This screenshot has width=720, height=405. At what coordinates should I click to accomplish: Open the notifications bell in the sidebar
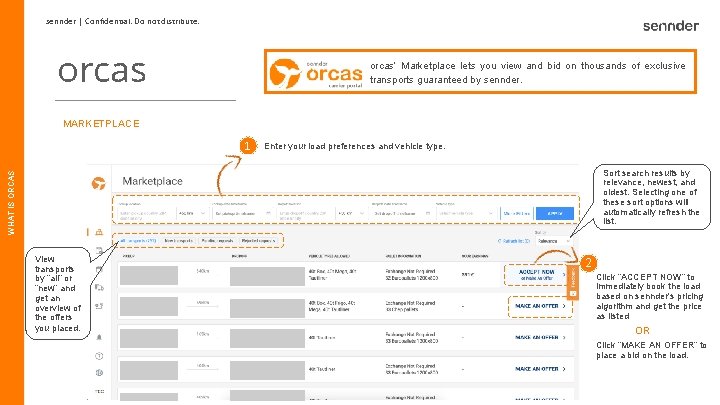tap(99, 337)
